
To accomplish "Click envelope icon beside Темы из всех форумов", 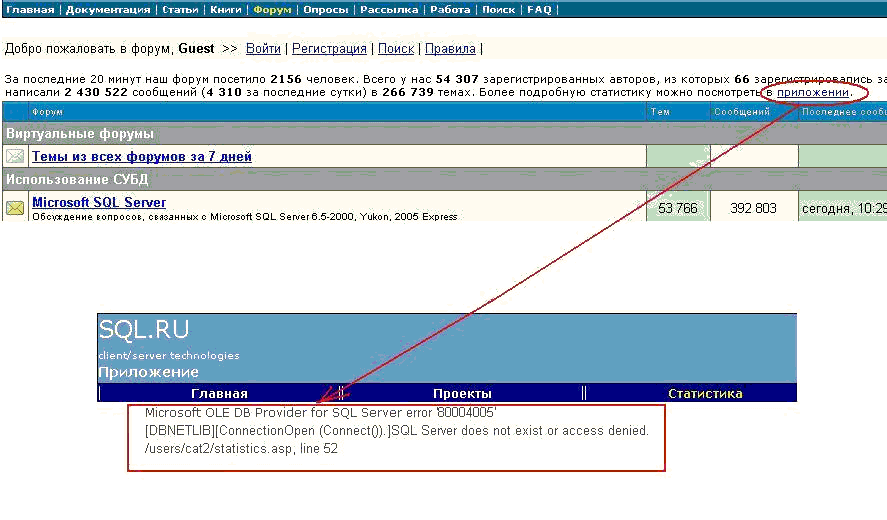I will click(15, 156).
